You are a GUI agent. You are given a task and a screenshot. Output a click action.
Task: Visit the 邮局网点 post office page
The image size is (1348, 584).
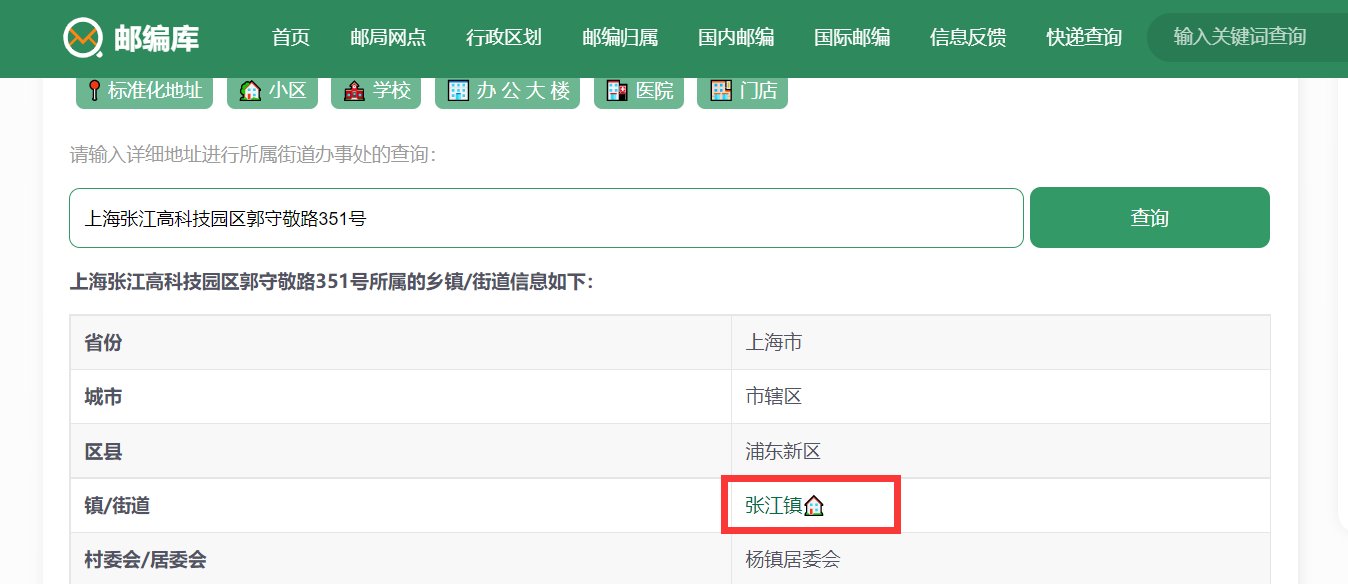(388, 38)
